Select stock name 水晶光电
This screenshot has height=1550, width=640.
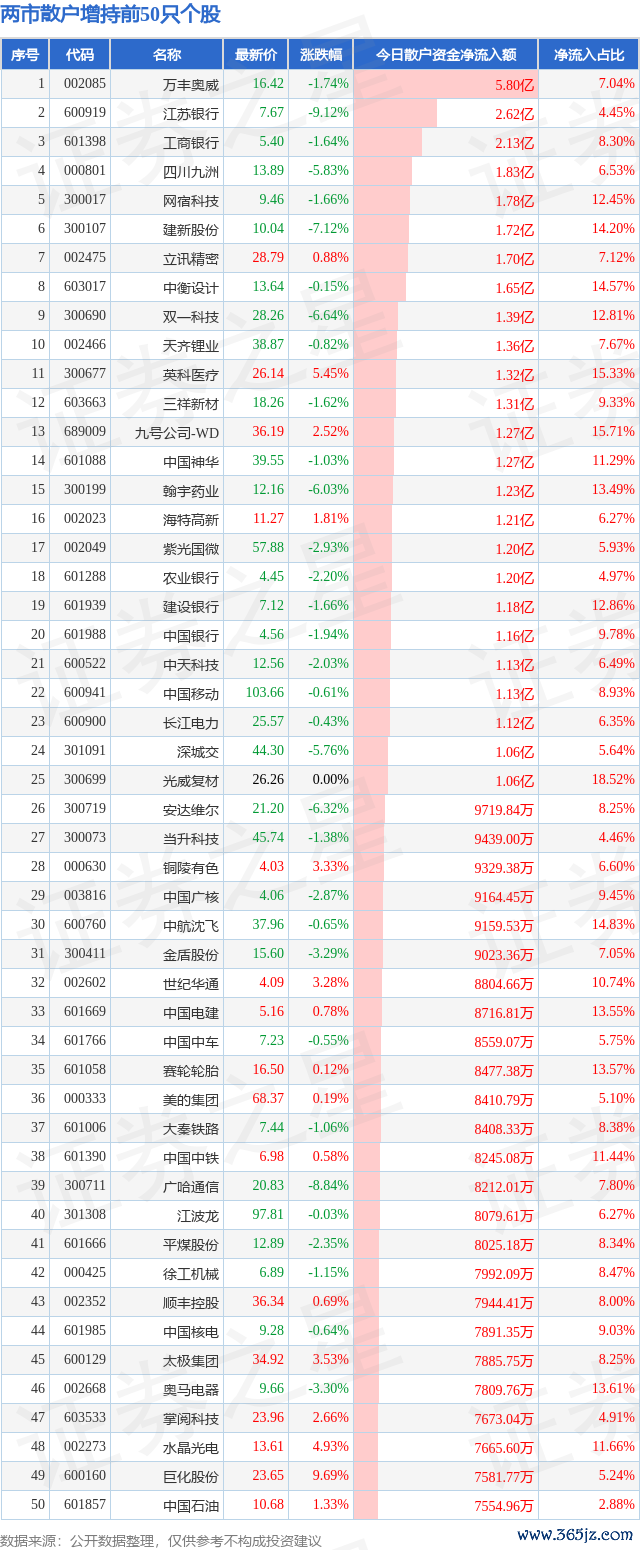click(190, 1447)
